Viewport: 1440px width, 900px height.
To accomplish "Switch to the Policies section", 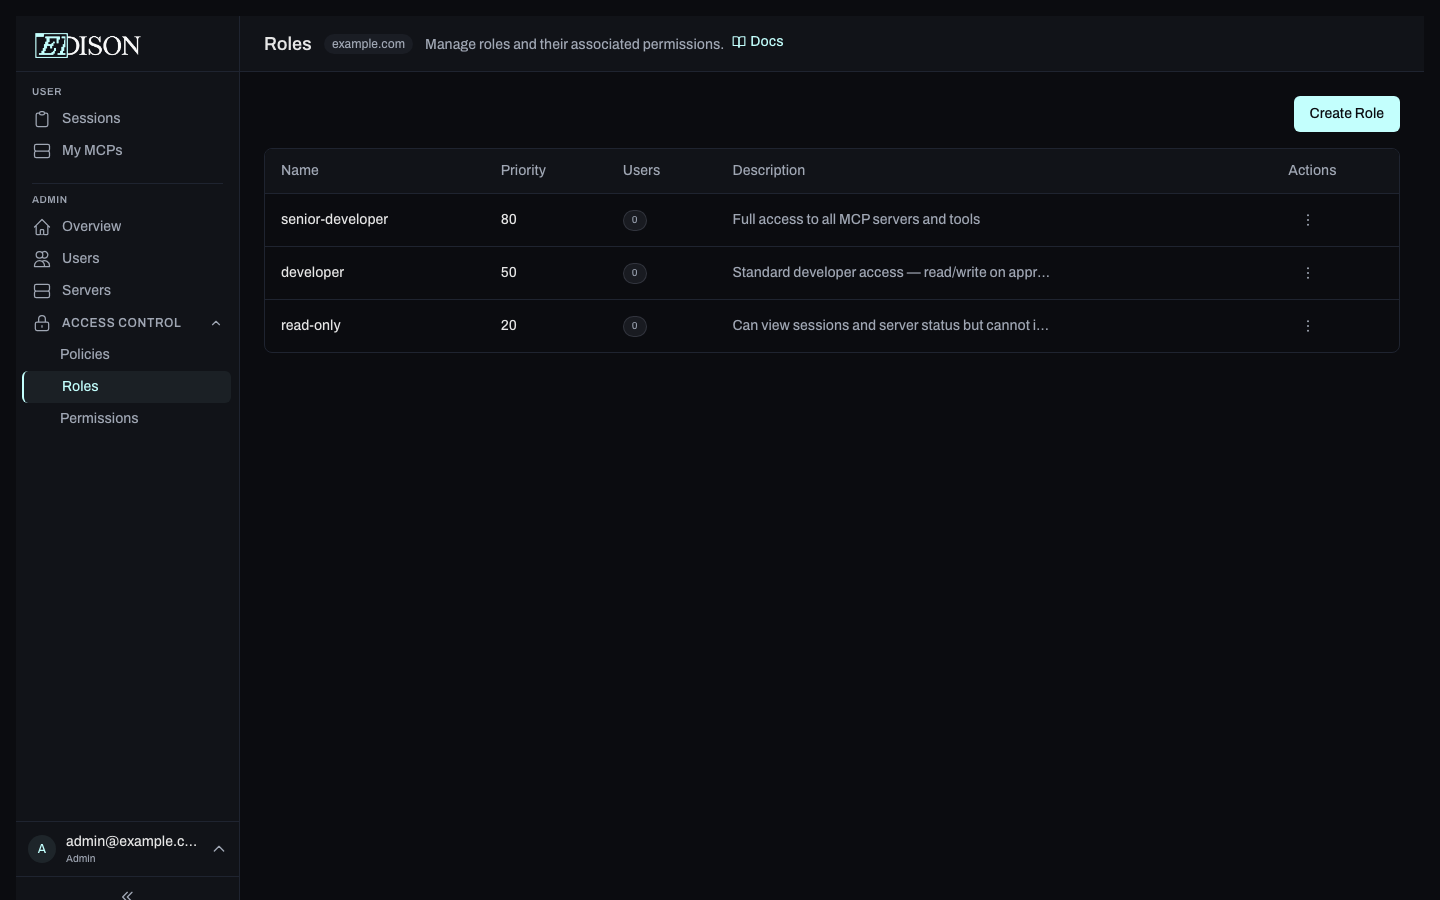I will pyautogui.click(x=85, y=355).
